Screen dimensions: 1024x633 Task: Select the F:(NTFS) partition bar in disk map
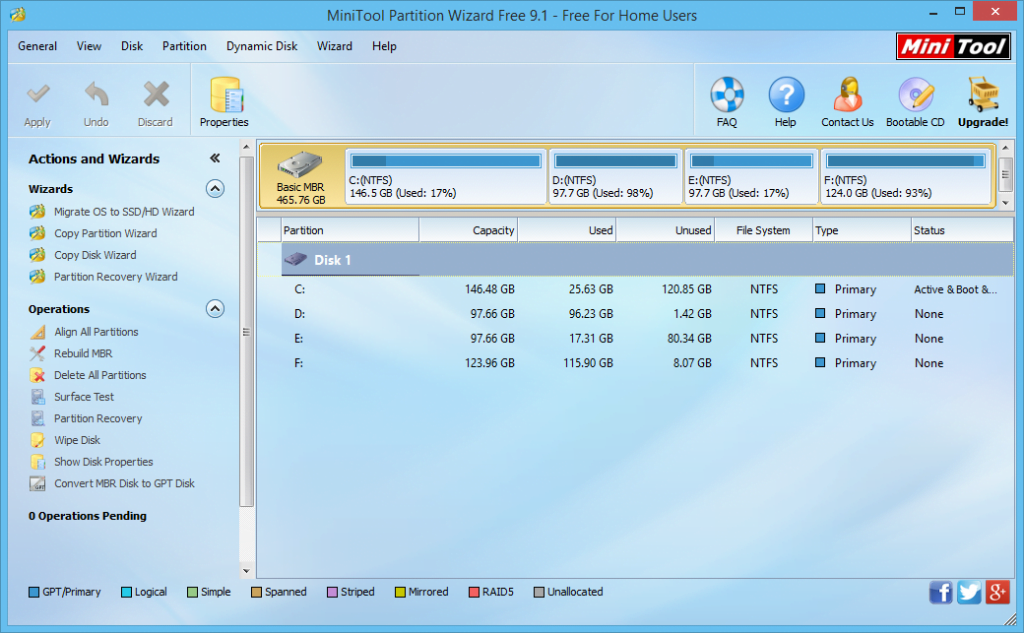pos(905,176)
